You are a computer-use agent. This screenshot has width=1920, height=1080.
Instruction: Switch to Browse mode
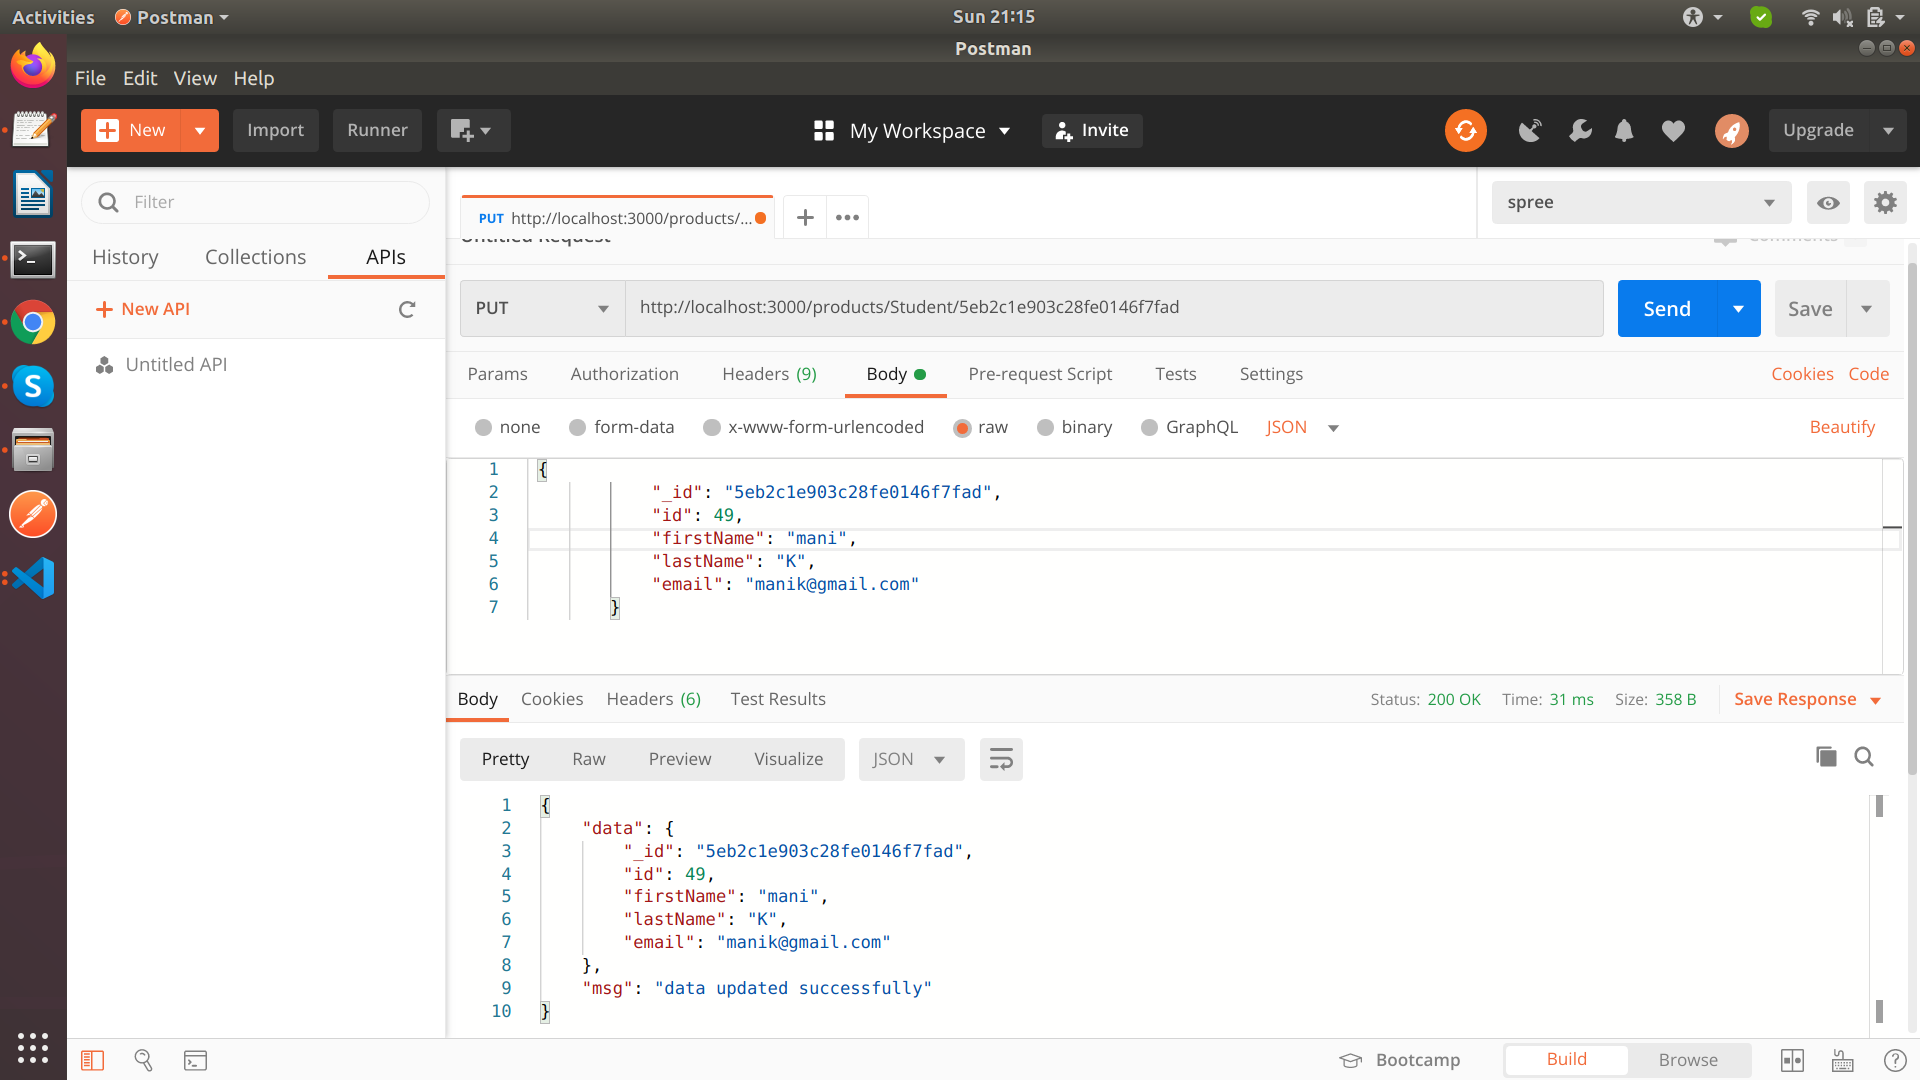[x=1688, y=1060]
